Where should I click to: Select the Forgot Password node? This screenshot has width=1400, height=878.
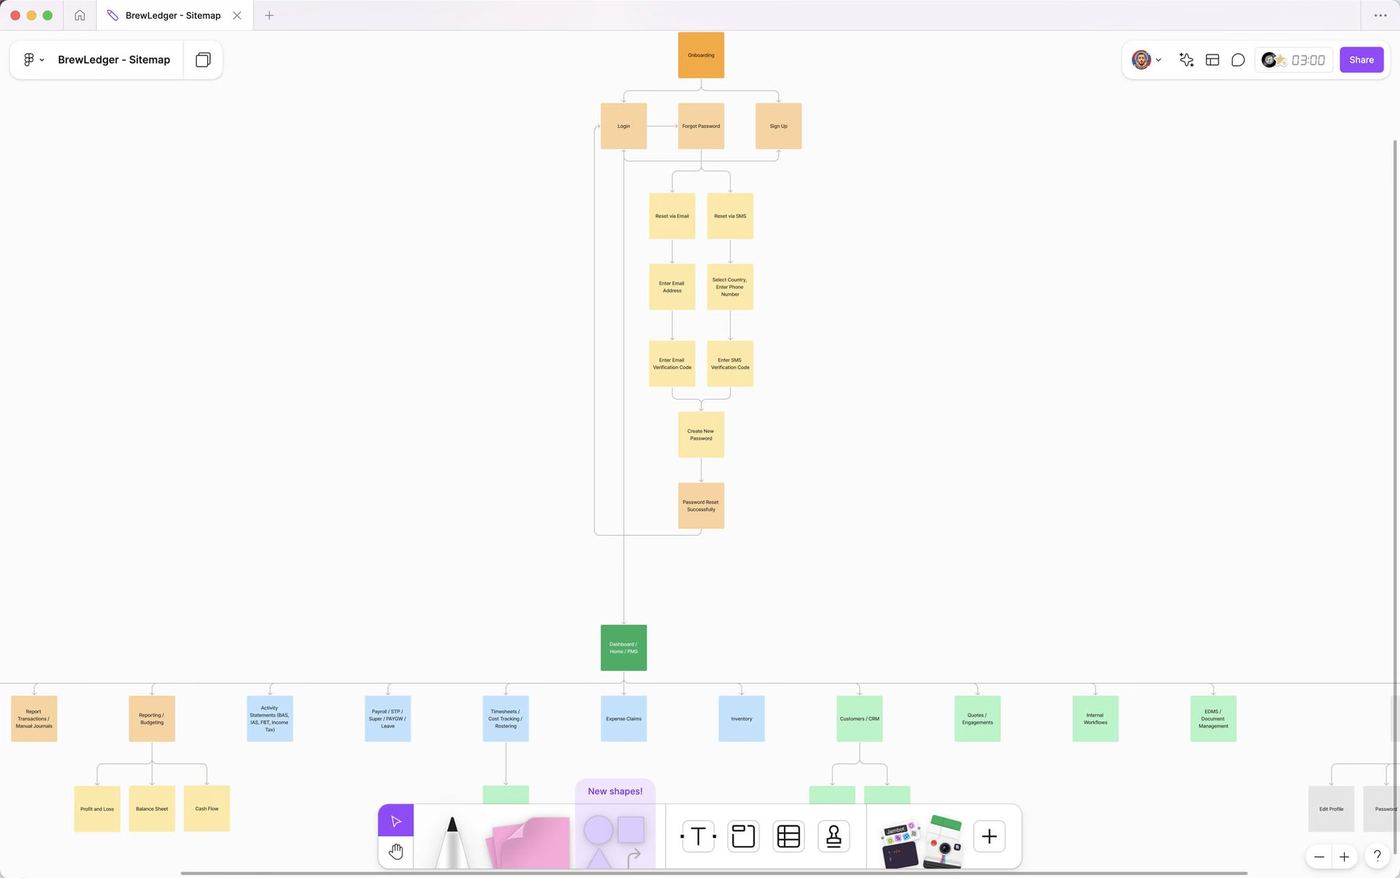click(x=701, y=126)
